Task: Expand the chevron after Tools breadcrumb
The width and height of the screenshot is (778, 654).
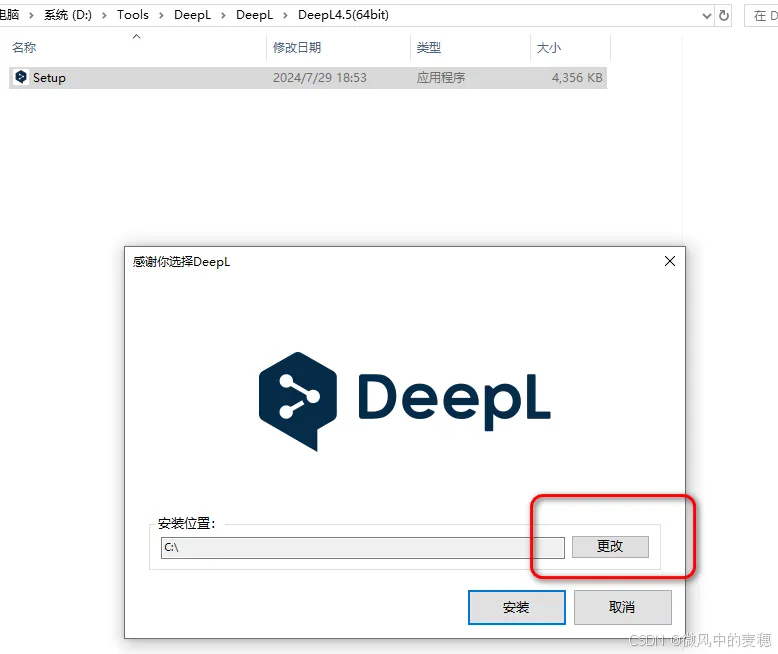Action: [161, 15]
